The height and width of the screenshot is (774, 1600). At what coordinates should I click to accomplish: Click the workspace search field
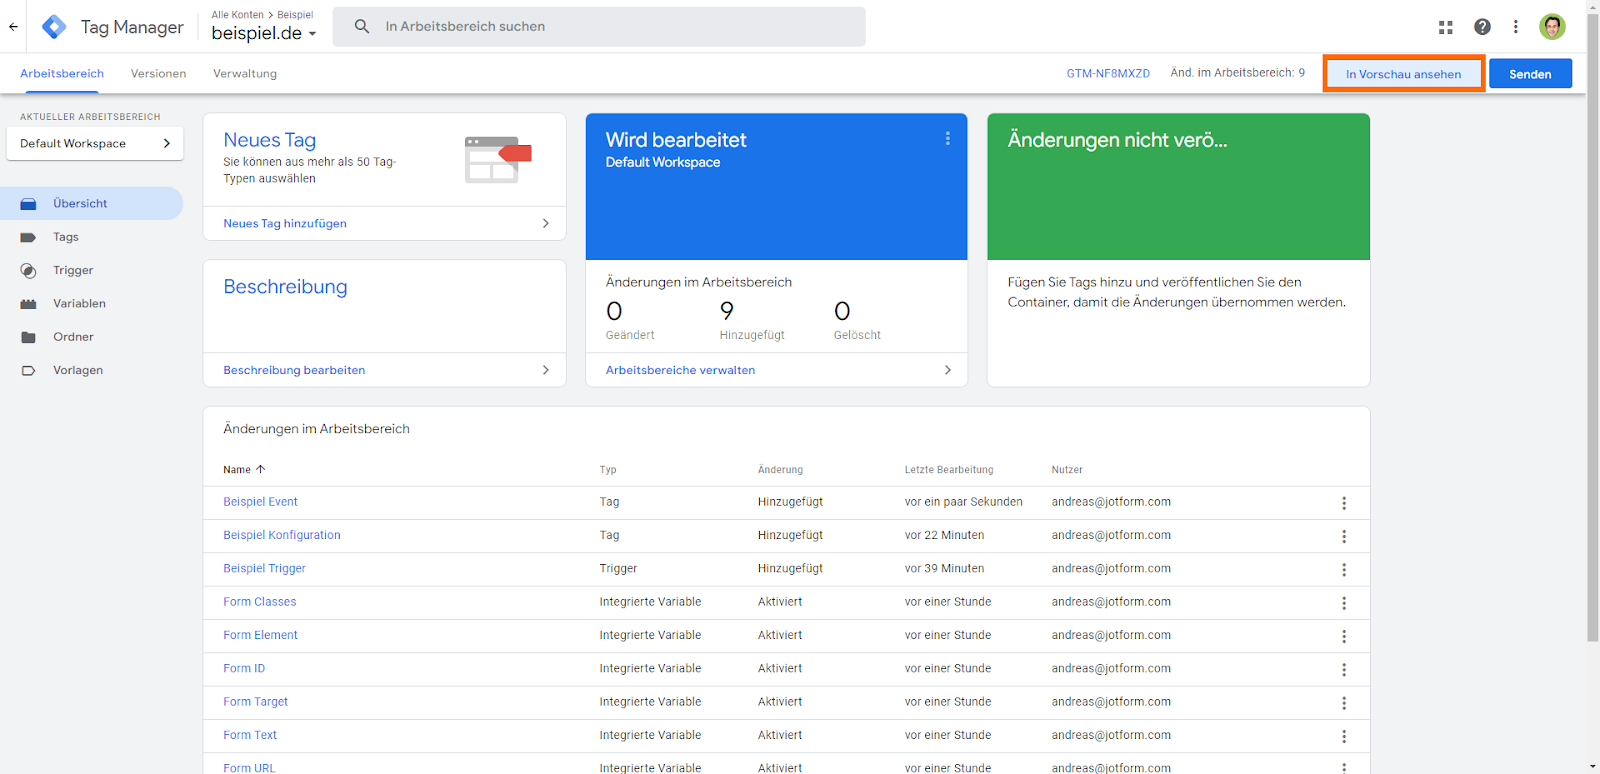tap(600, 27)
